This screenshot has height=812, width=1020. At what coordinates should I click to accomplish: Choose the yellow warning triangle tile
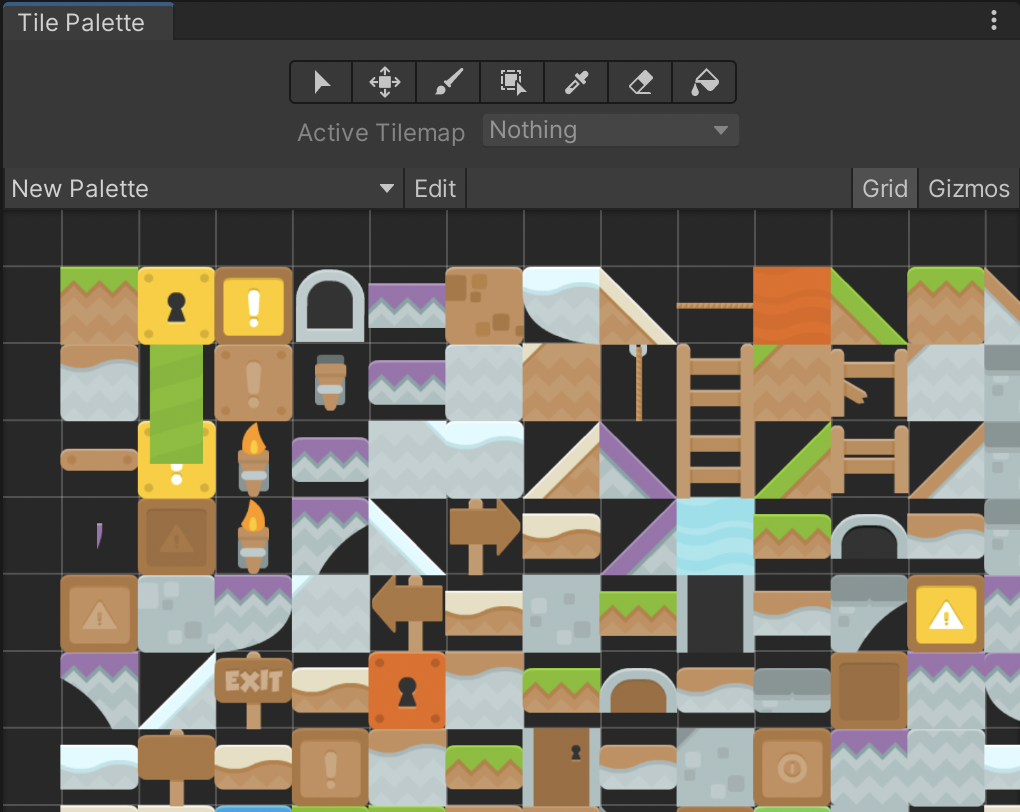pyautogui.click(x=945, y=612)
